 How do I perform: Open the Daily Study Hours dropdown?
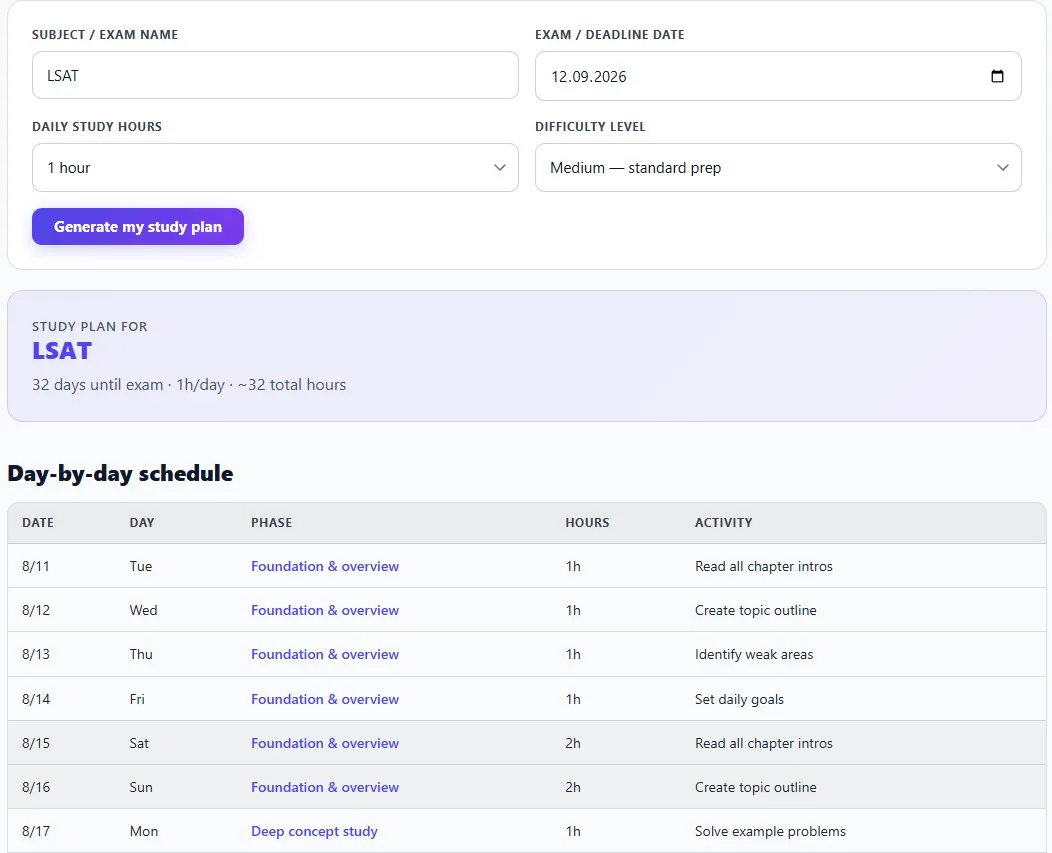[x=275, y=167]
